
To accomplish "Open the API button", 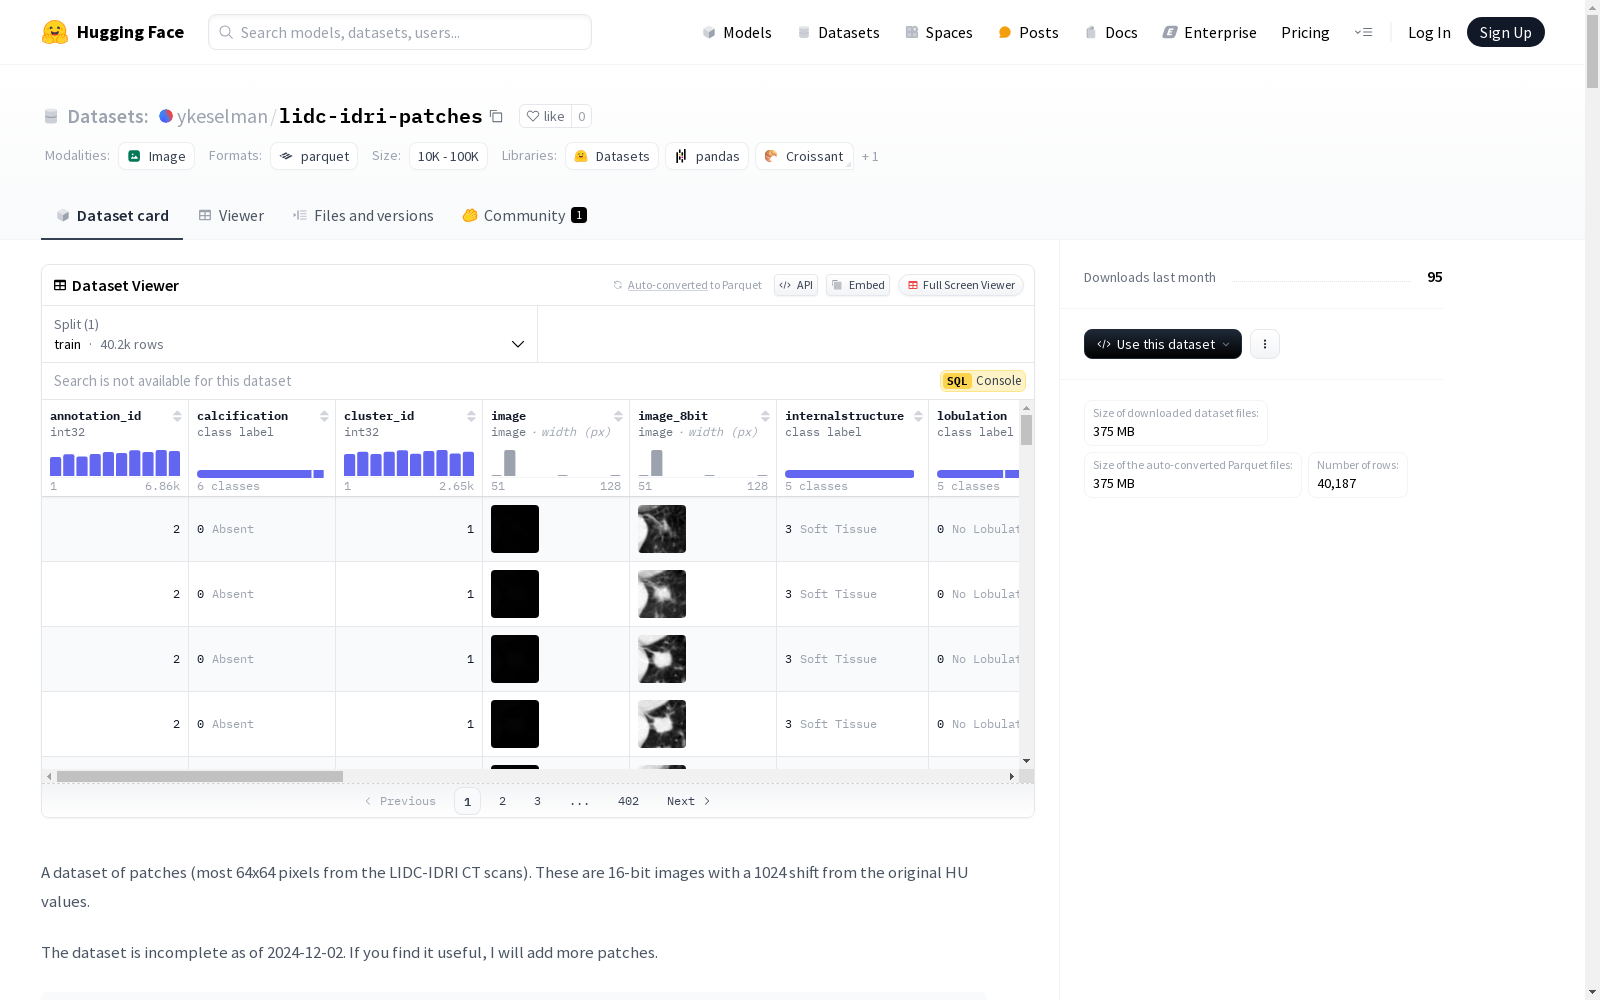I will 796,285.
